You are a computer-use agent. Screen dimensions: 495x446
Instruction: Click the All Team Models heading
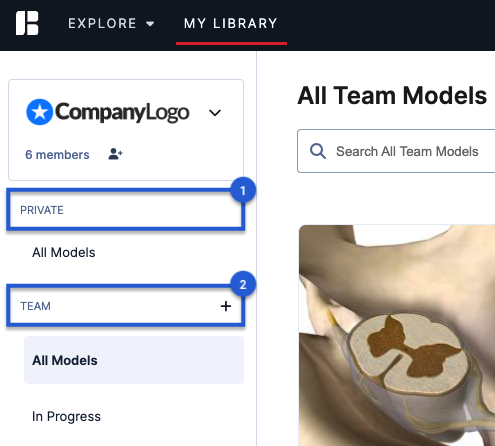tap(392, 96)
